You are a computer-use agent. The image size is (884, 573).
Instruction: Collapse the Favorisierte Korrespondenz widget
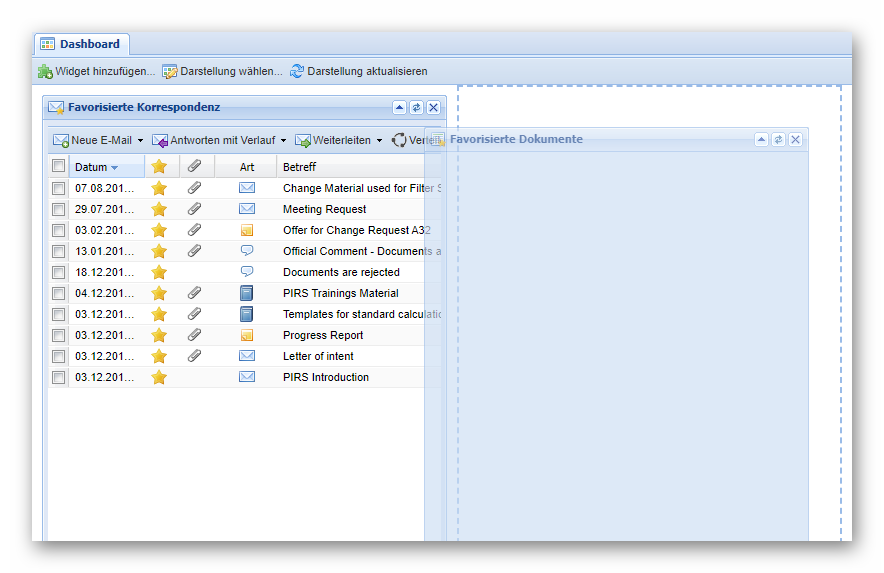coord(399,107)
